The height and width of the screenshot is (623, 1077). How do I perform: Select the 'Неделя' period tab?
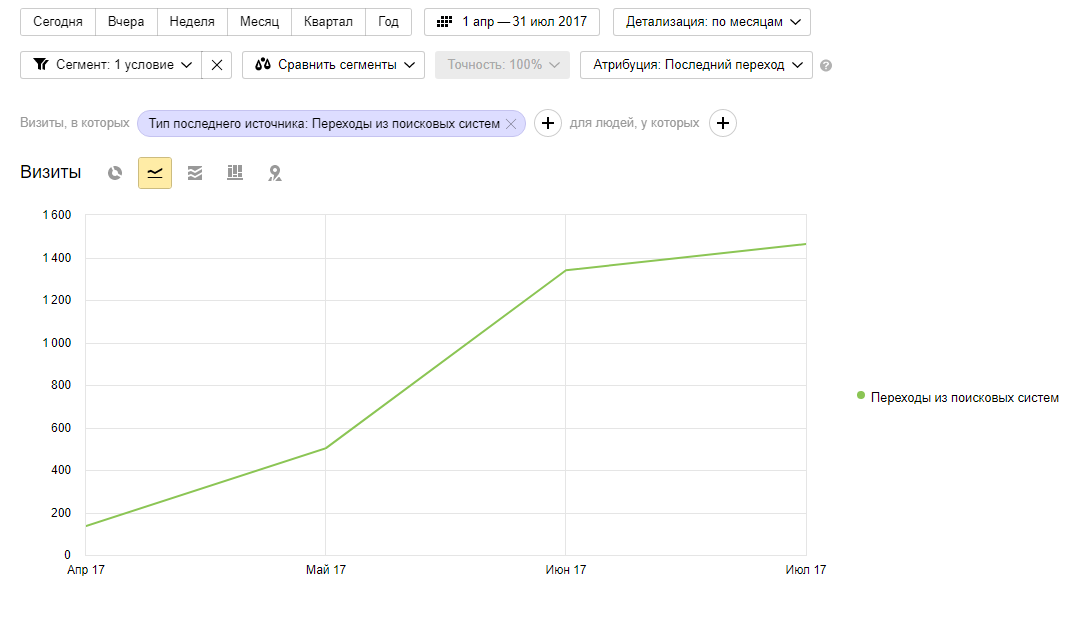(192, 22)
